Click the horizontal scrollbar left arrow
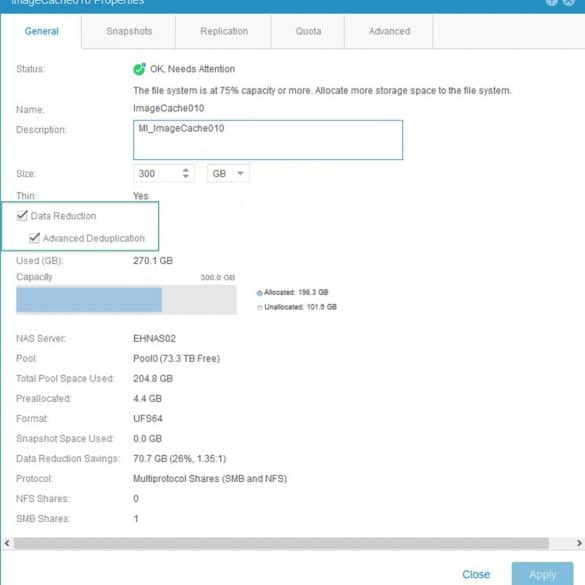This screenshot has width=585, height=585. (x=7, y=543)
